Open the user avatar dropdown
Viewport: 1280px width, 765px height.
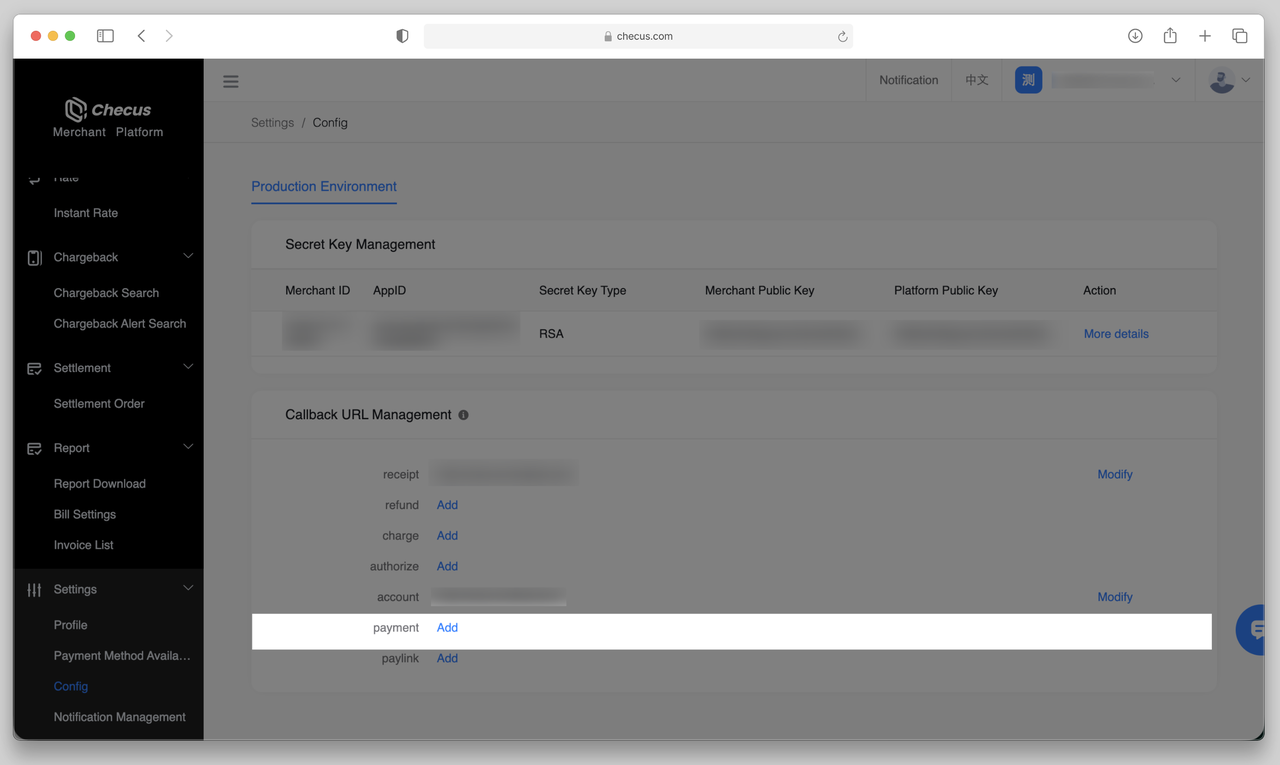(1229, 81)
